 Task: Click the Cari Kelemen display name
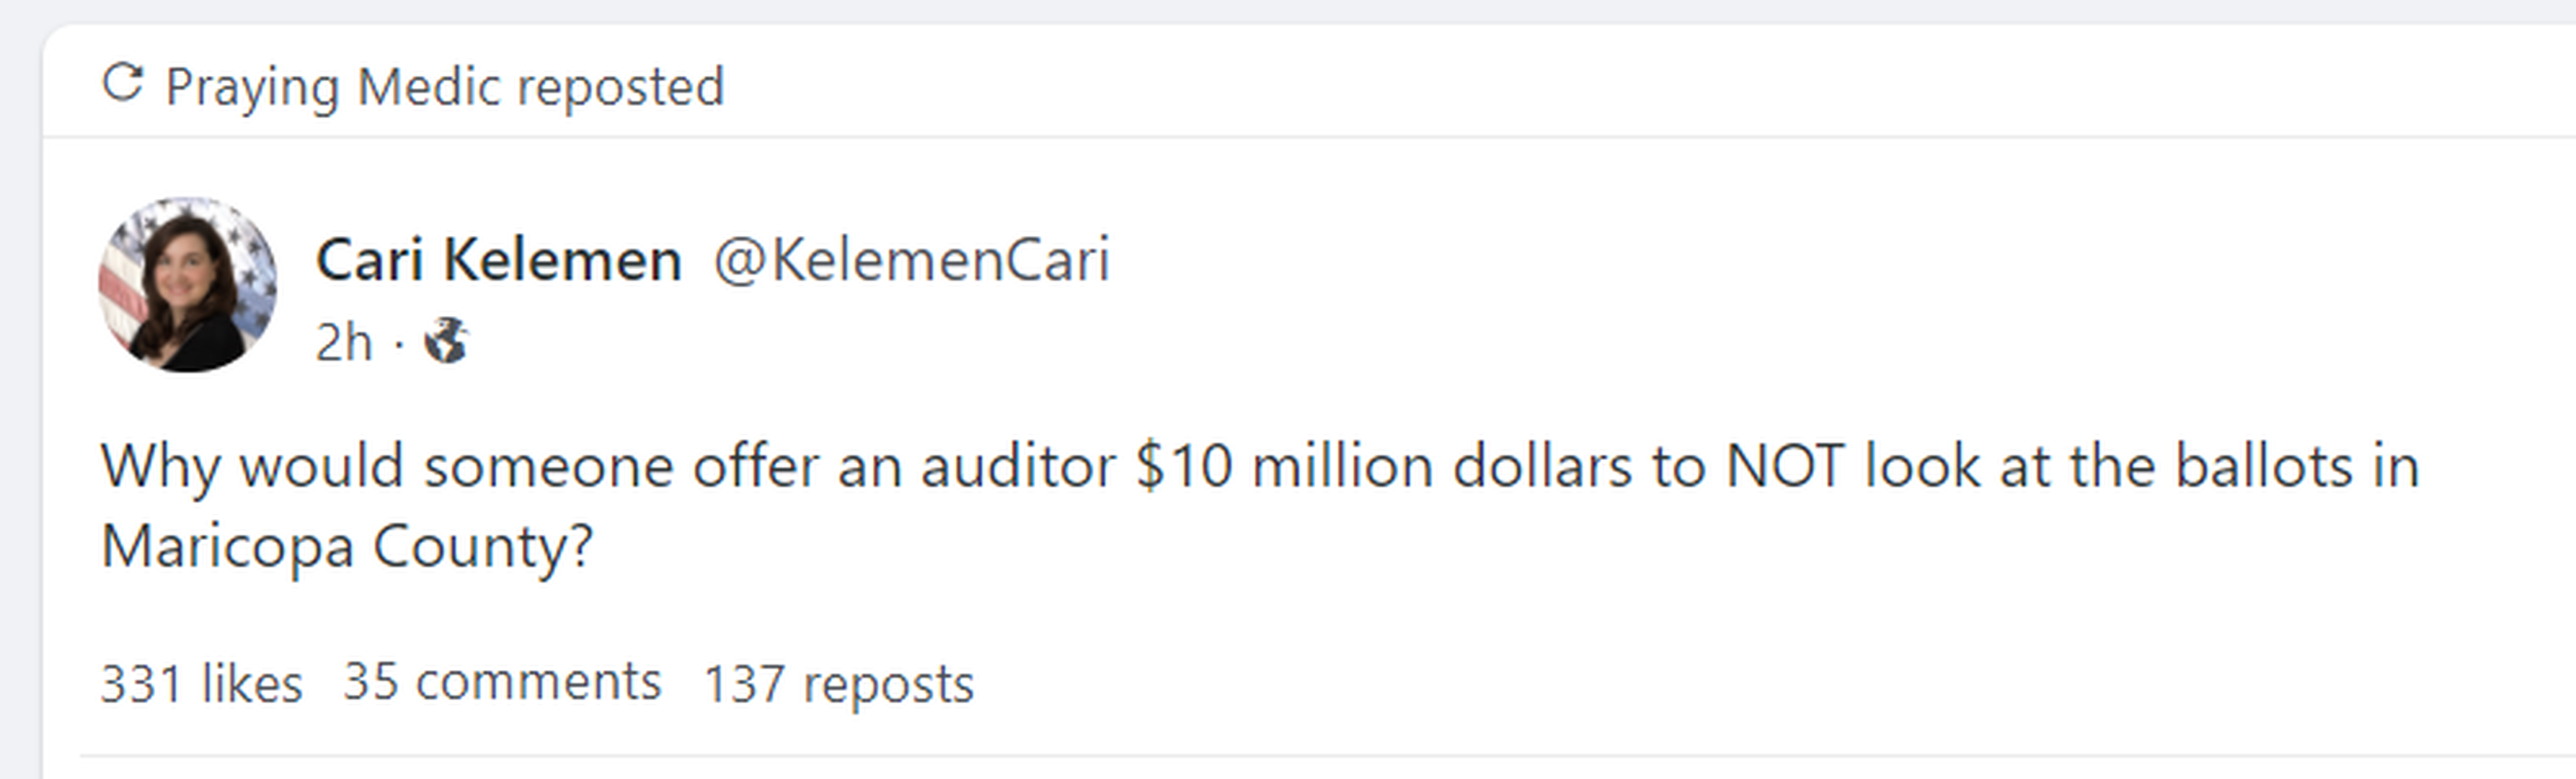coord(498,260)
